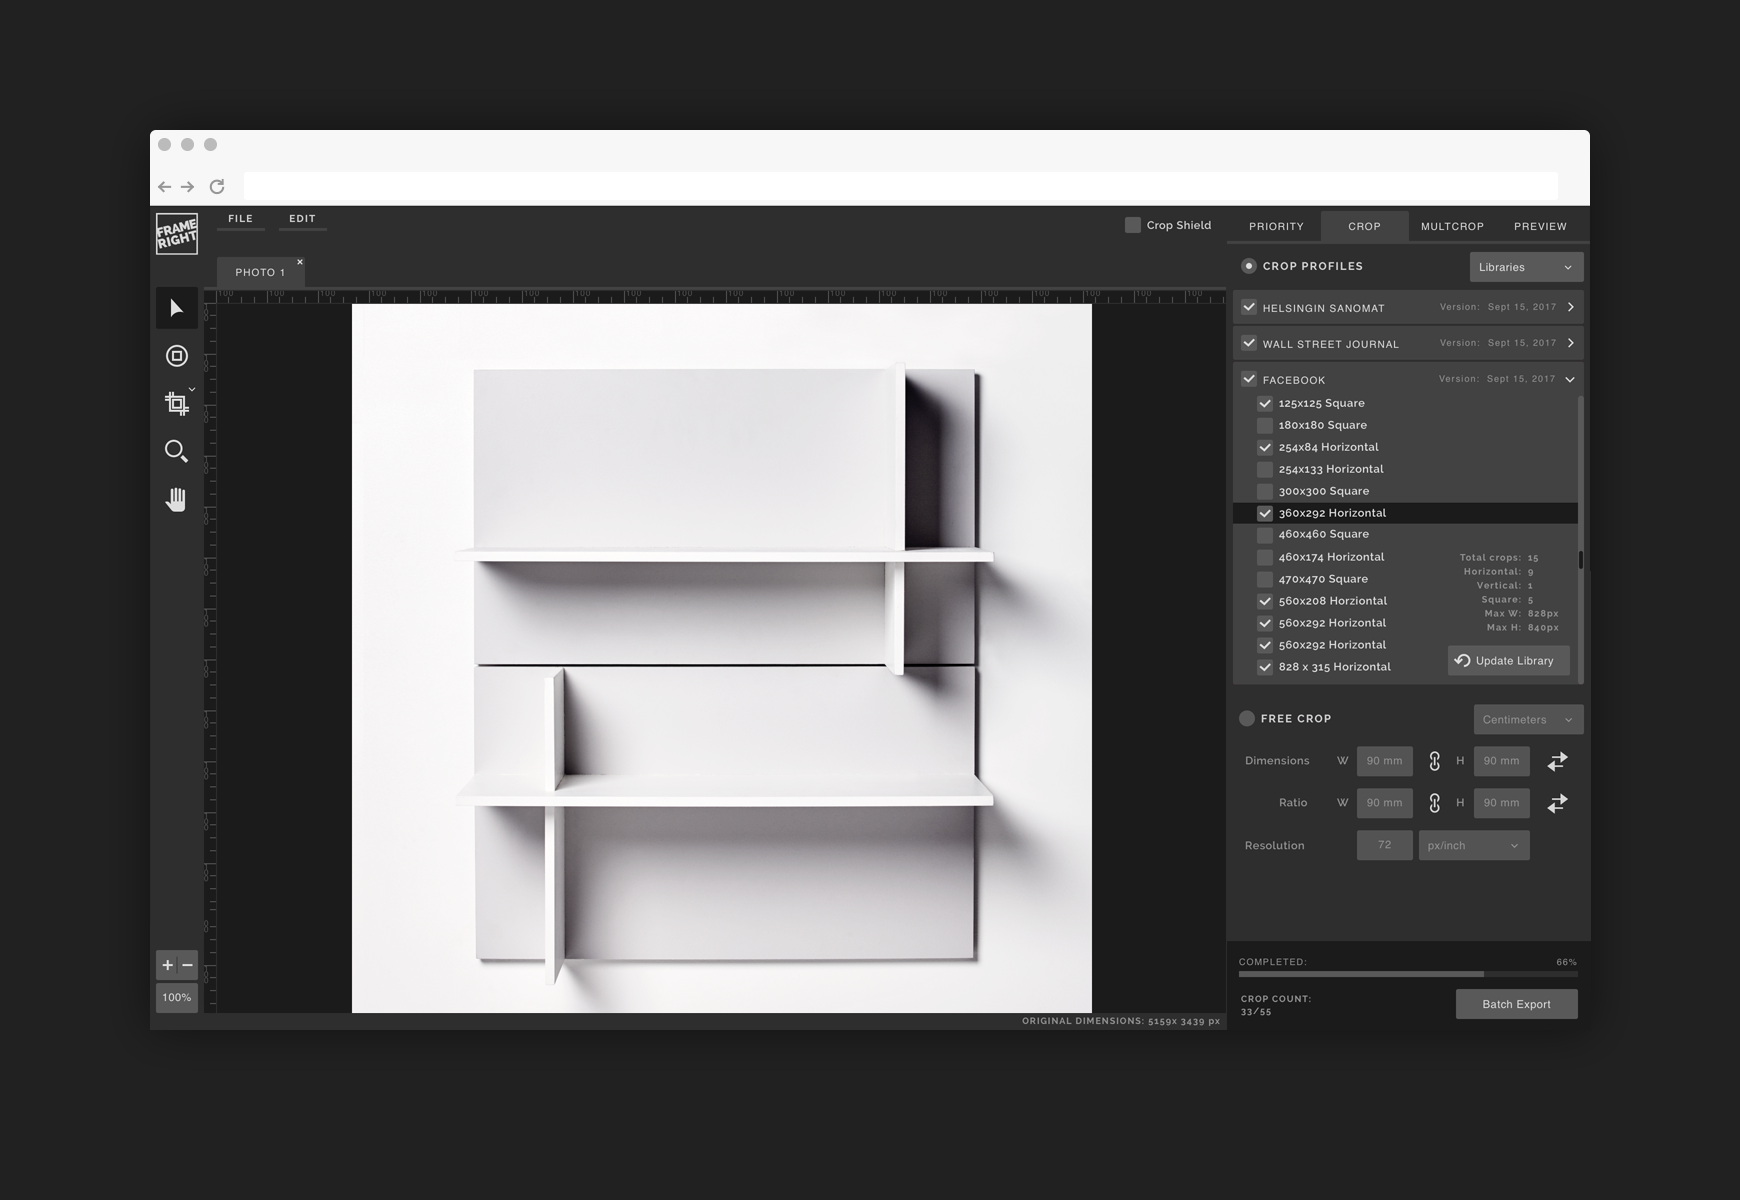
Task: Open the Edit menu
Action: (x=302, y=218)
